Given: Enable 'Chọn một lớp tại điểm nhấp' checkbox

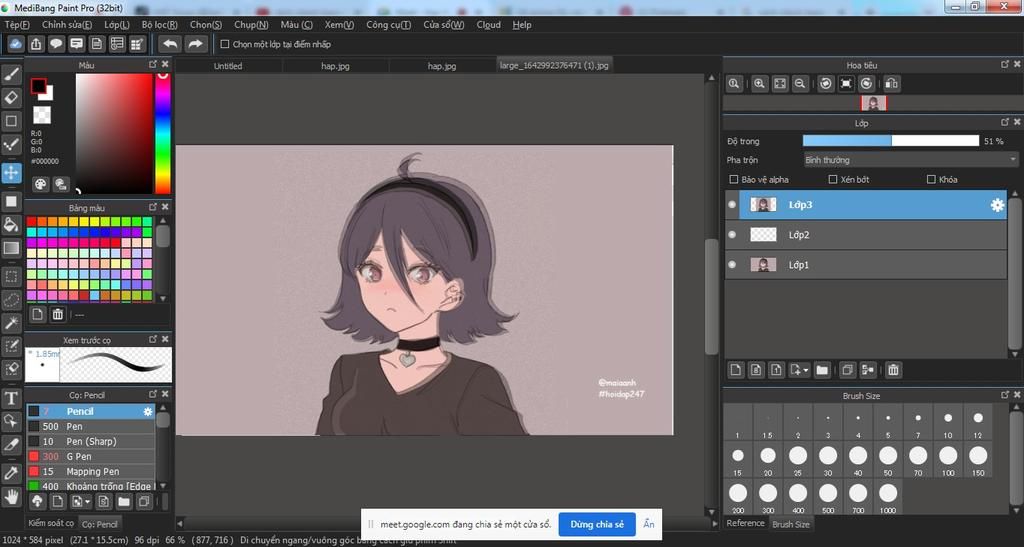Looking at the screenshot, I should pos(225,44).
